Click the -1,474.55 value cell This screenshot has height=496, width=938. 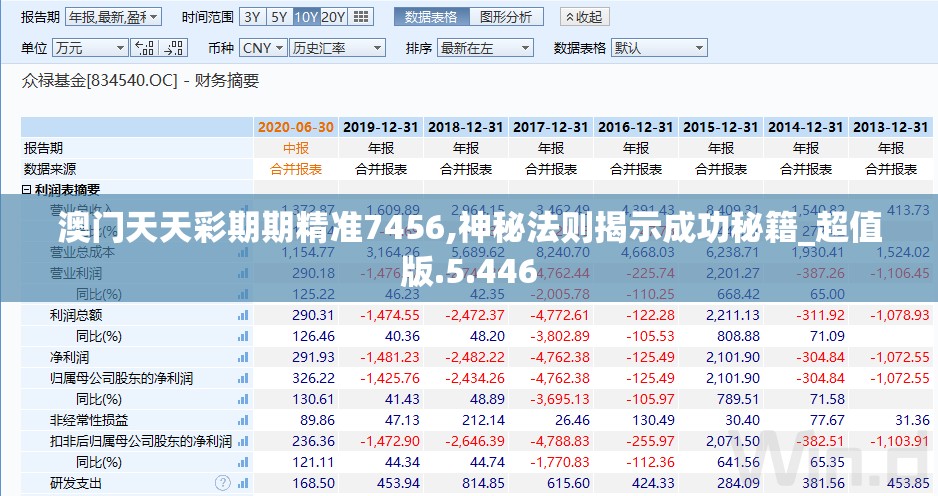pos(389,315)
